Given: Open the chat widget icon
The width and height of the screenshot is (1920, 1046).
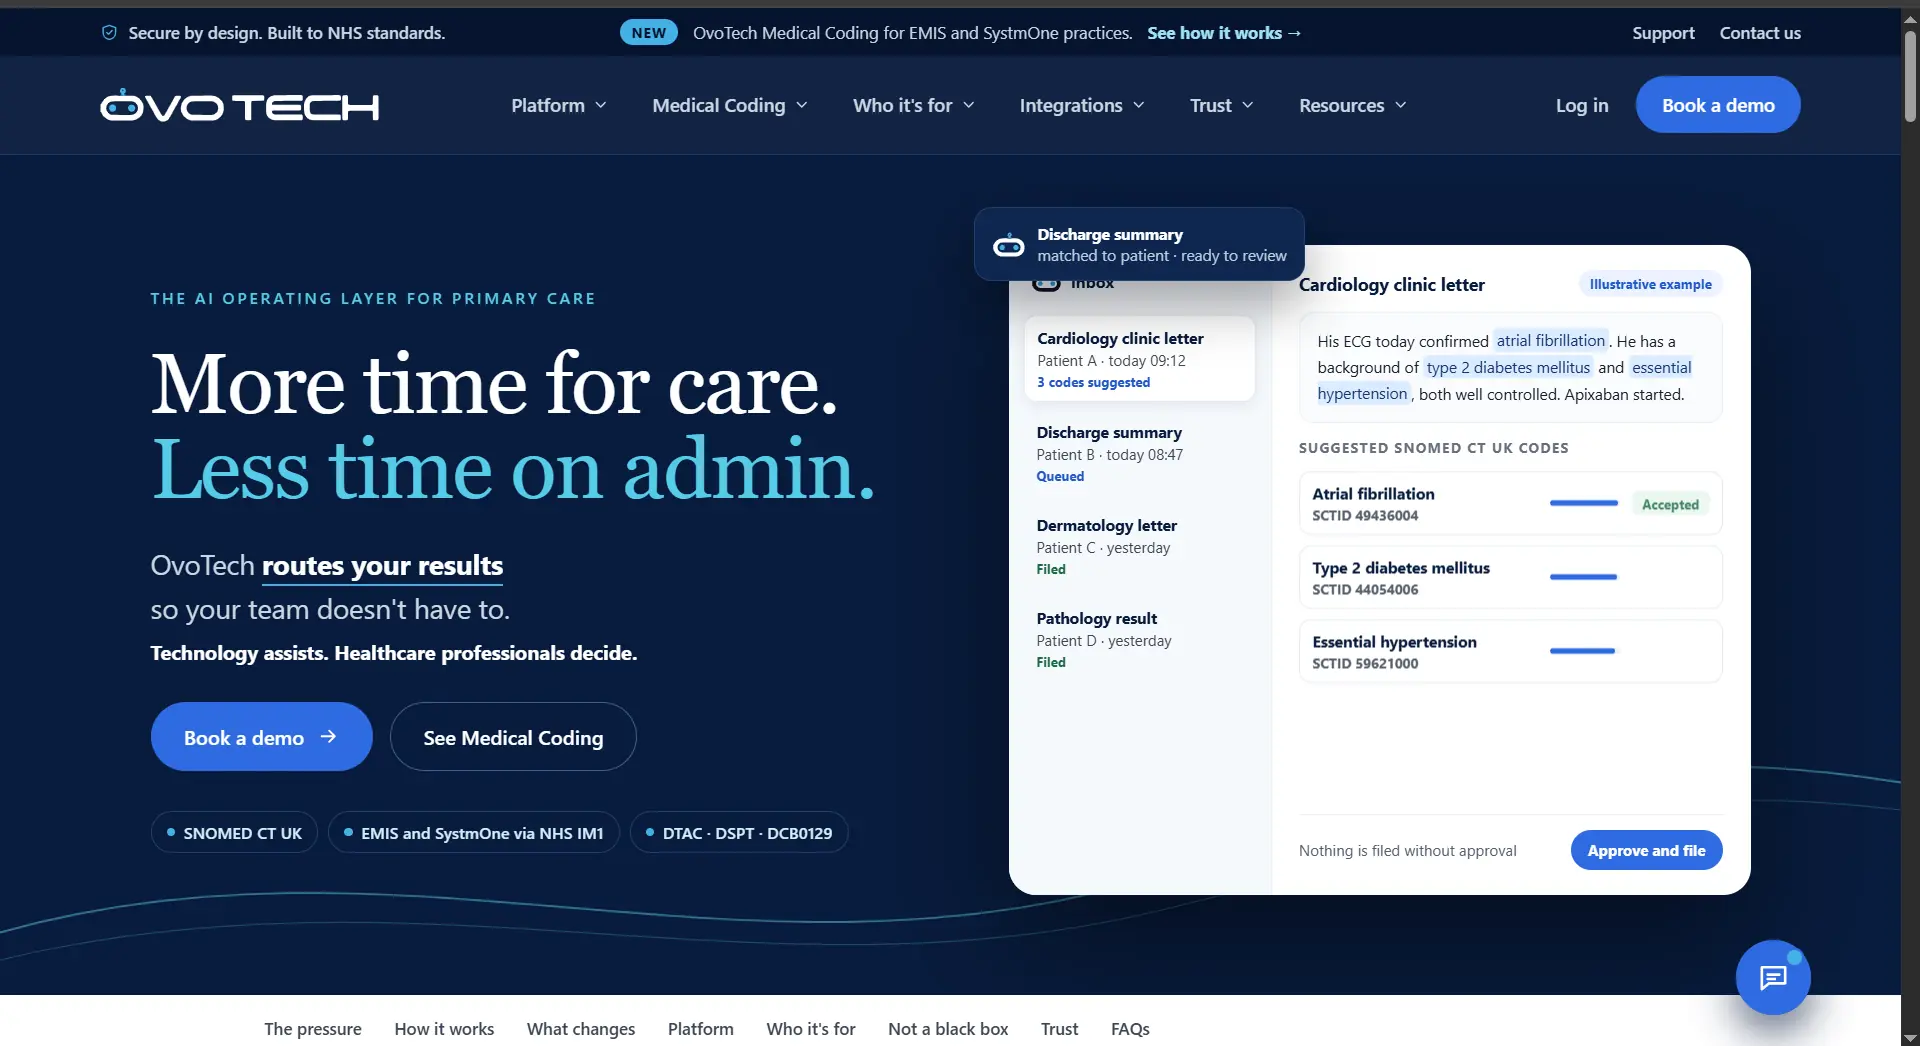Looking at the screenshot, I should click(x=1773, y=977).
